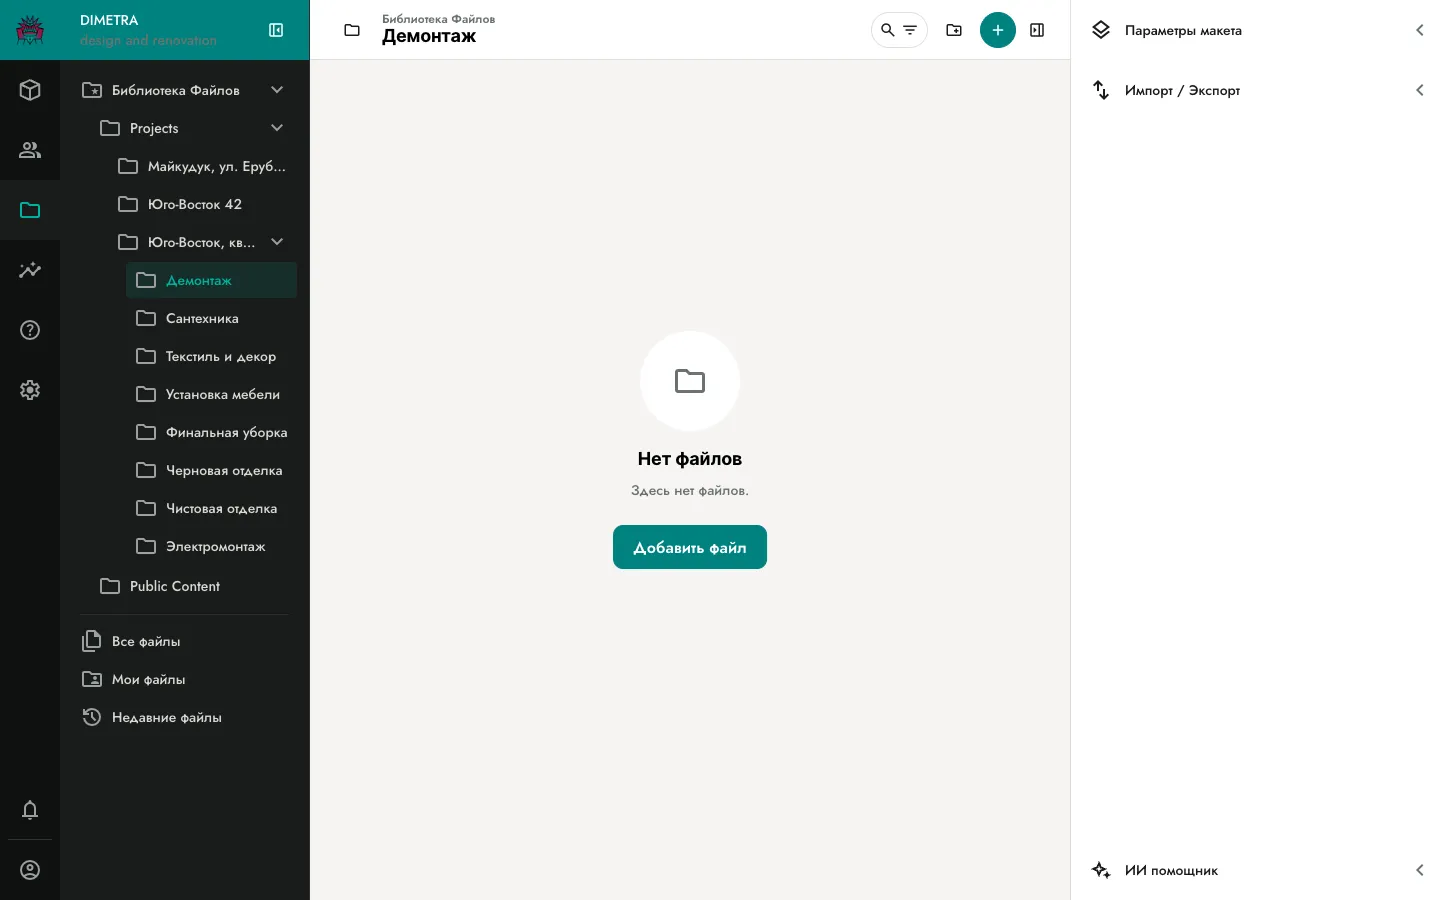Expand the Импорт / Экспорт section chevron
This screenshot has height=900, width=1440.
click(1419, 90)
